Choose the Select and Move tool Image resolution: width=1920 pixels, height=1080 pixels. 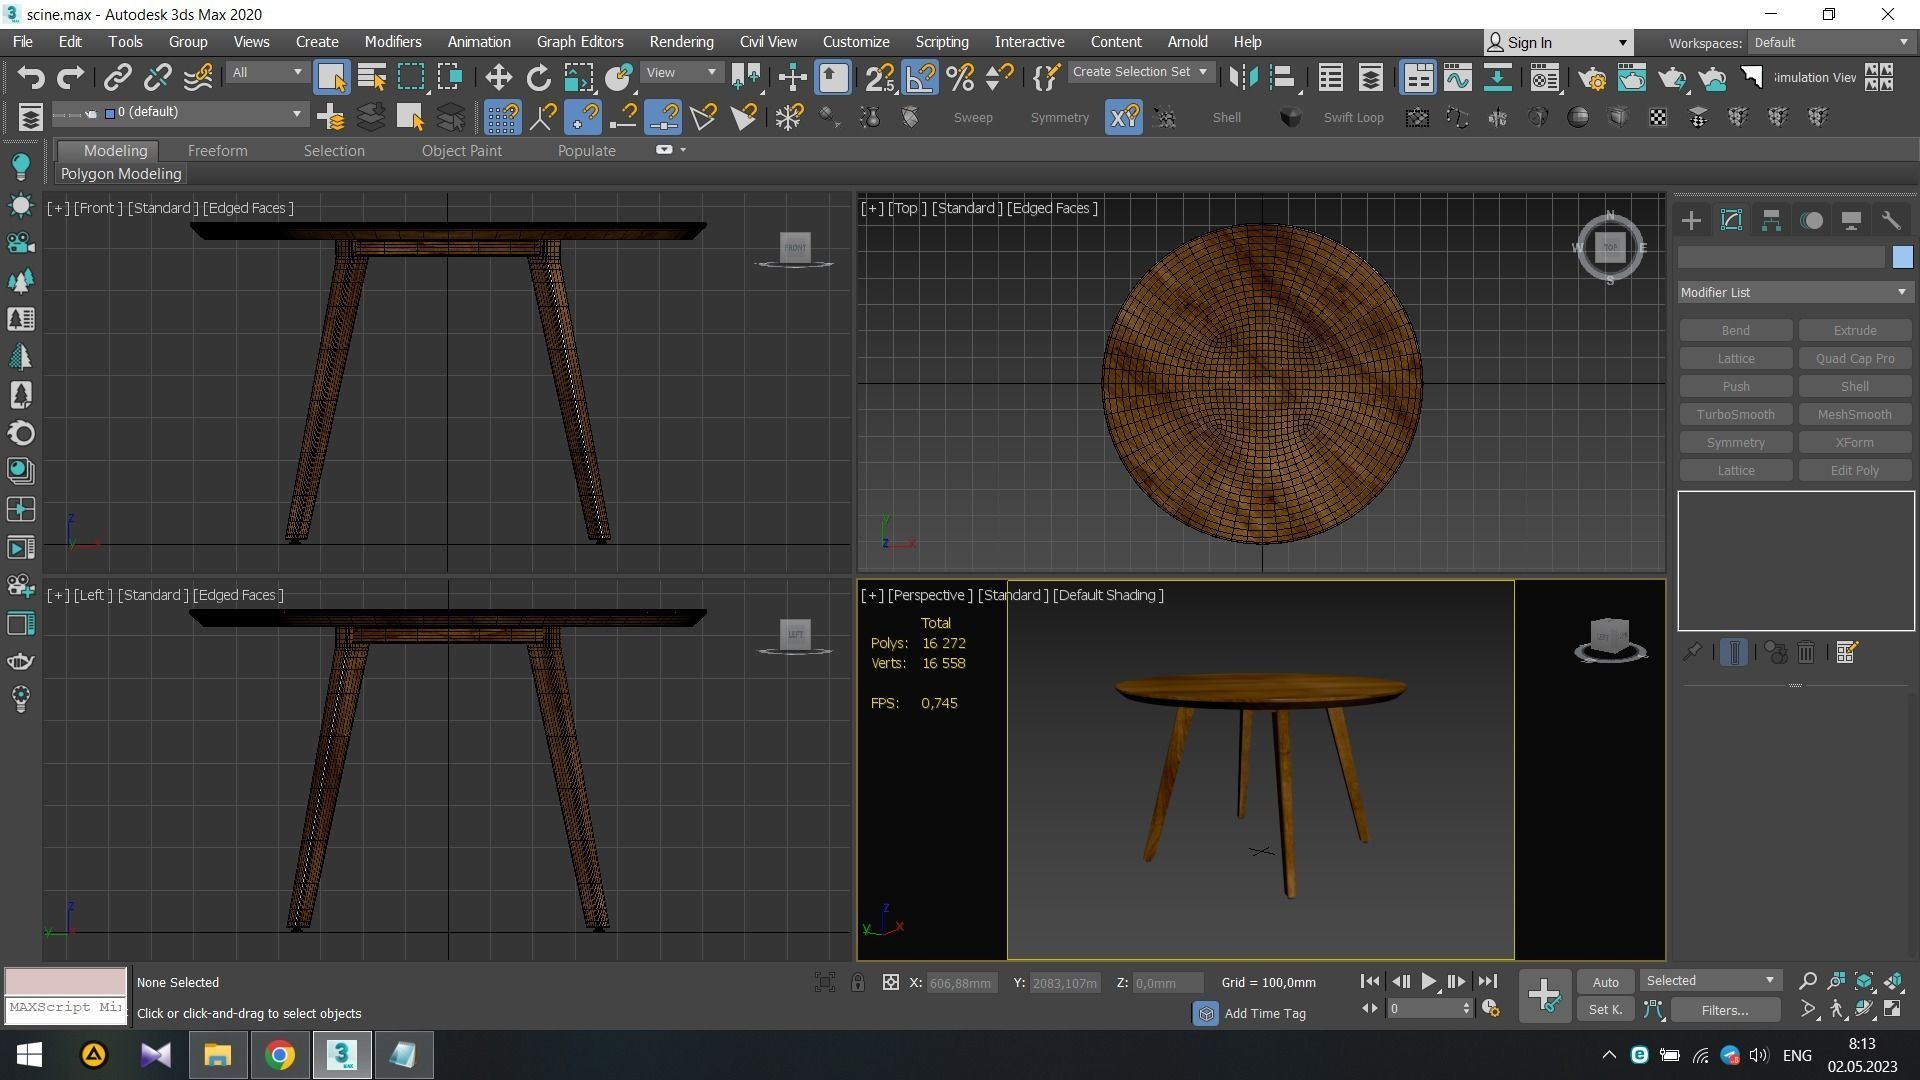point(498,77)
